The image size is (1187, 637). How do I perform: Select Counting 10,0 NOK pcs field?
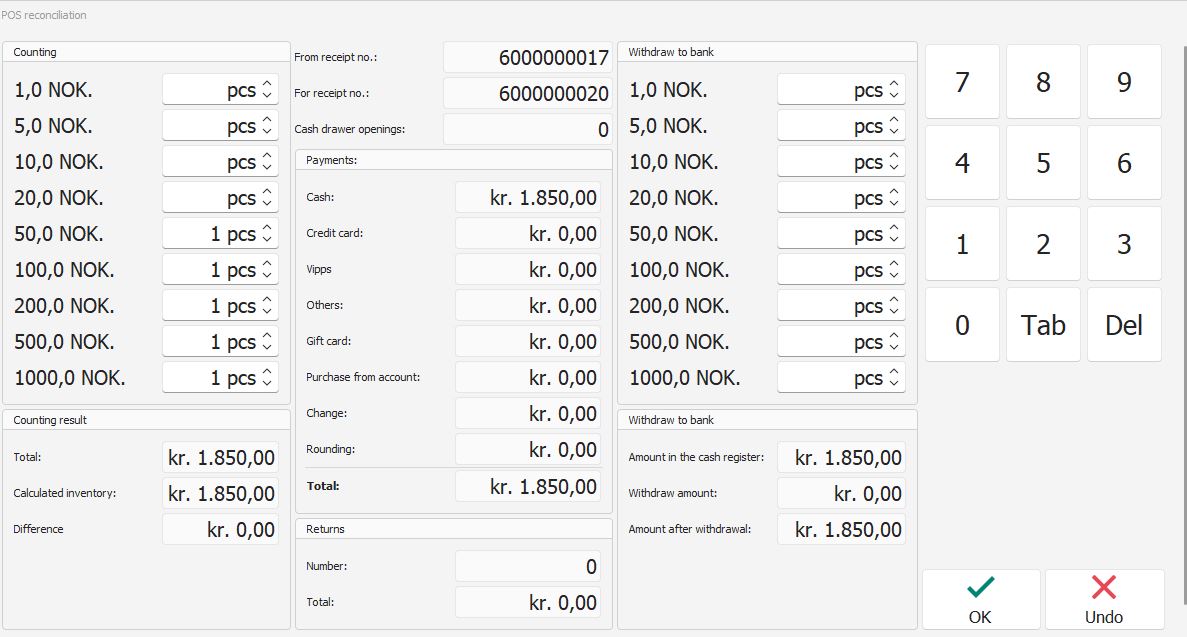tap(220, 161)
